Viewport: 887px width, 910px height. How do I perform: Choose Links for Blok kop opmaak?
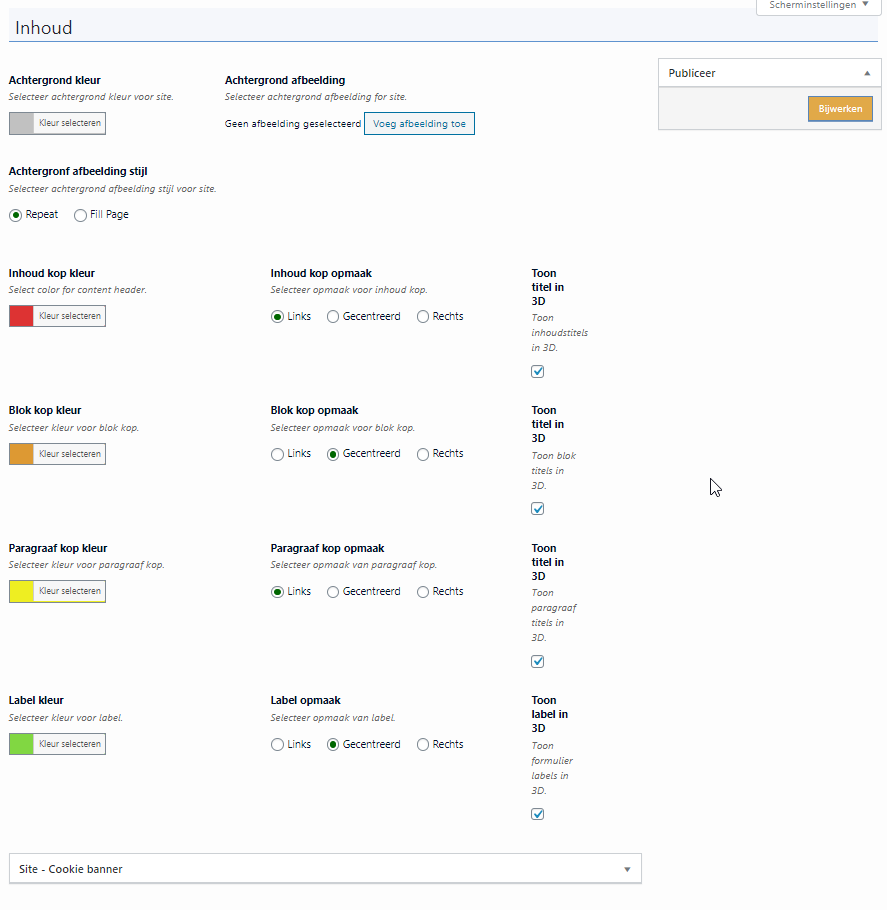click(277, 454)
